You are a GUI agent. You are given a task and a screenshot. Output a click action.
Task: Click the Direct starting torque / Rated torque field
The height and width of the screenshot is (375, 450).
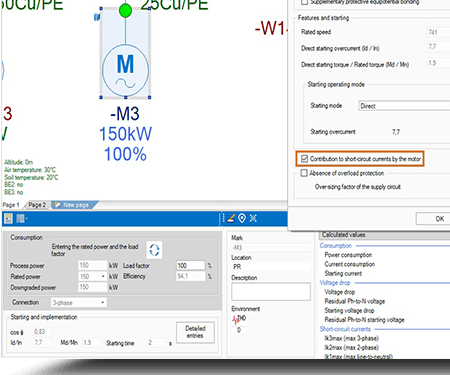tap(438, 63)
